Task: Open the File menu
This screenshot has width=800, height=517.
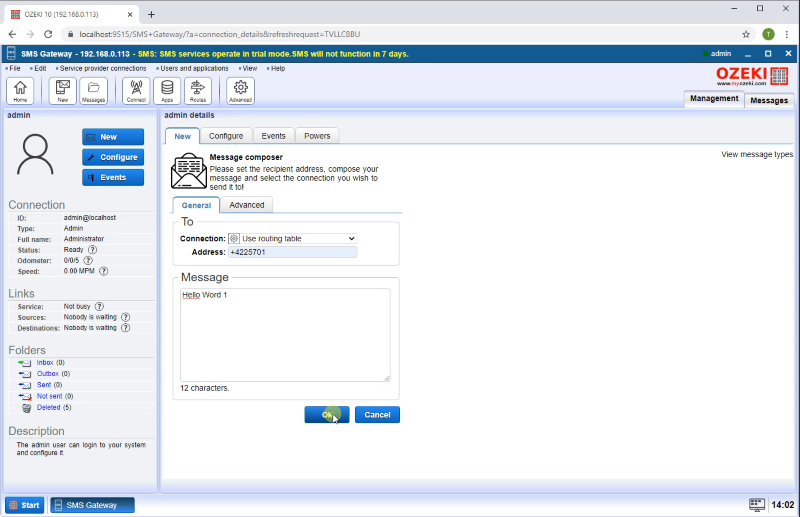Action: pyautogui.click(x=15, y=68)
